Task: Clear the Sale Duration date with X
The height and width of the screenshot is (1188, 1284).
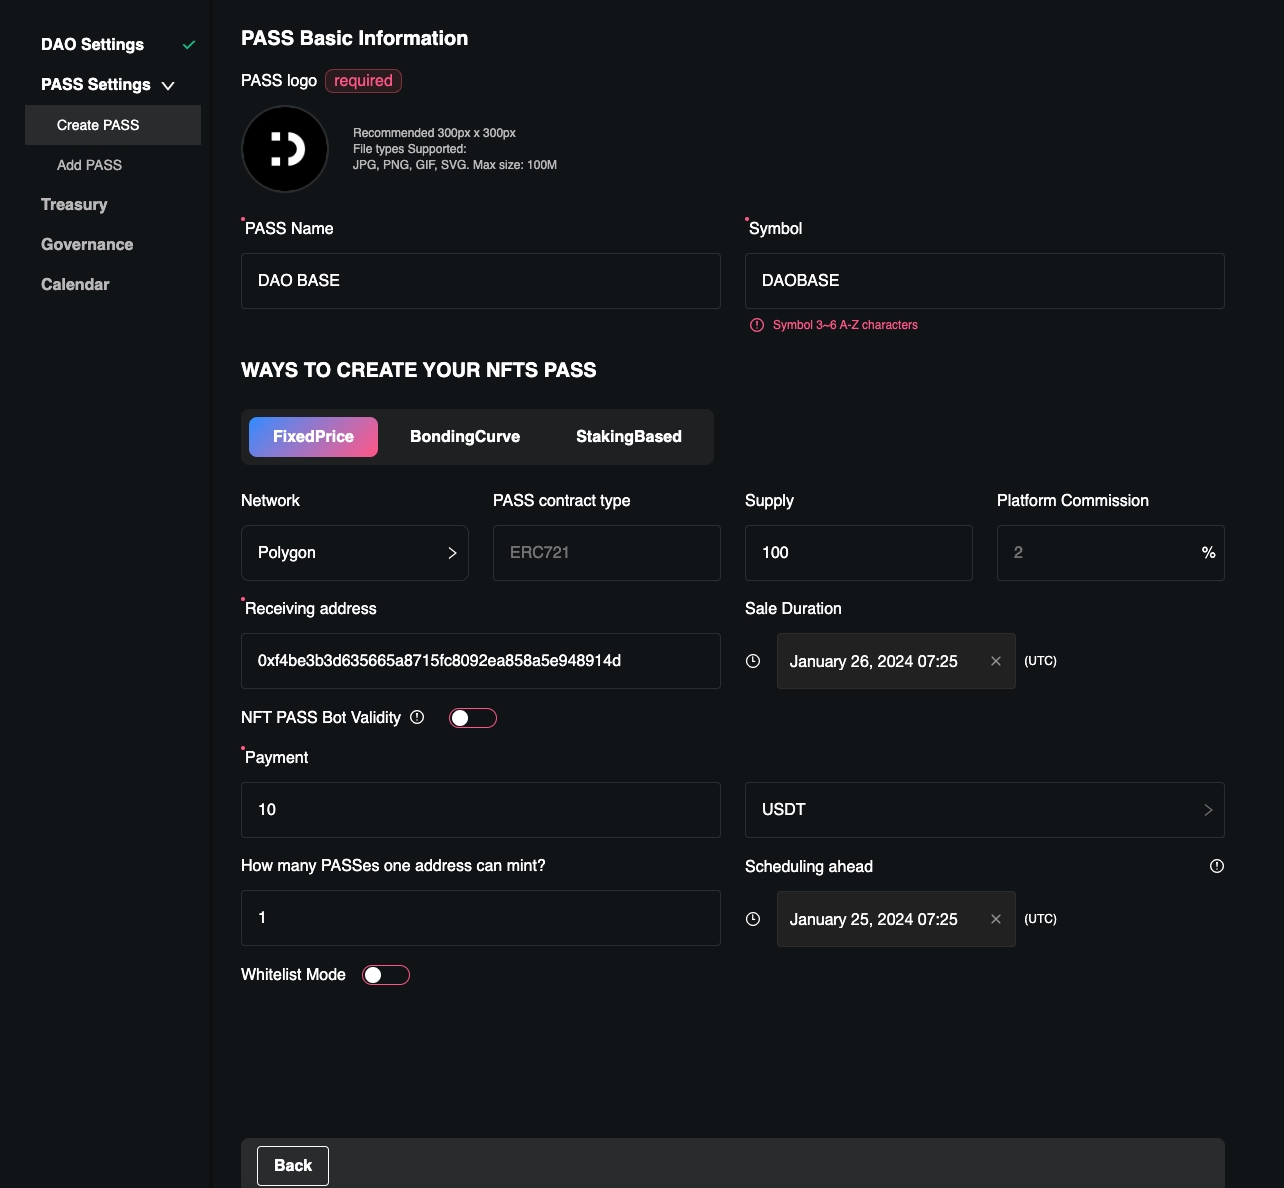Action: 995,661
